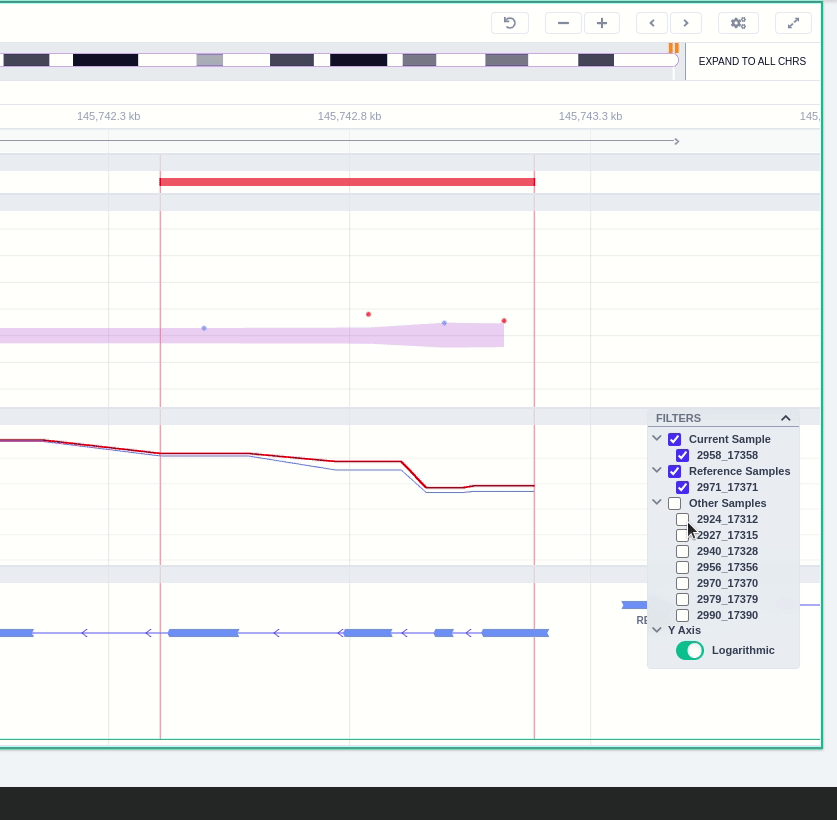Collapse the Current Sample group chevron
Viewport: 837px width, 820px height.
coord(657,438)
